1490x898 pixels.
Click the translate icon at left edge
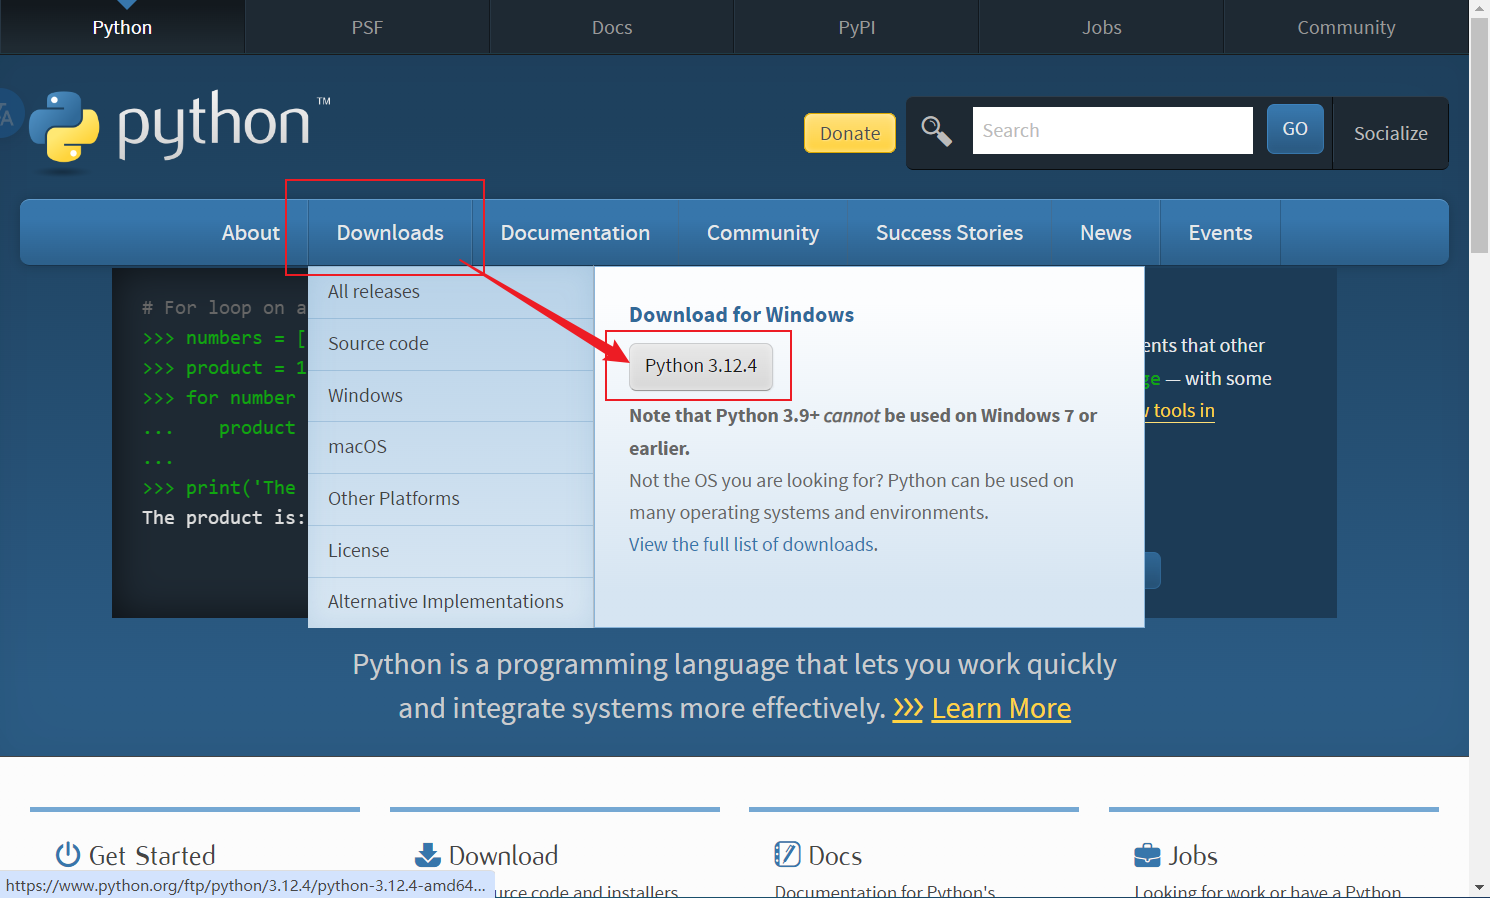tap(7, 115)
